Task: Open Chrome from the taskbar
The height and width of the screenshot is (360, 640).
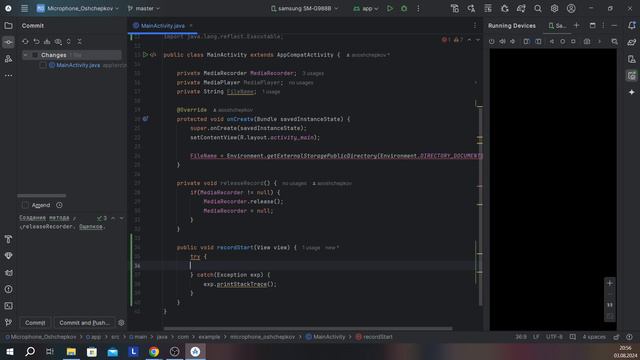Action: click(x=154, y=351)
